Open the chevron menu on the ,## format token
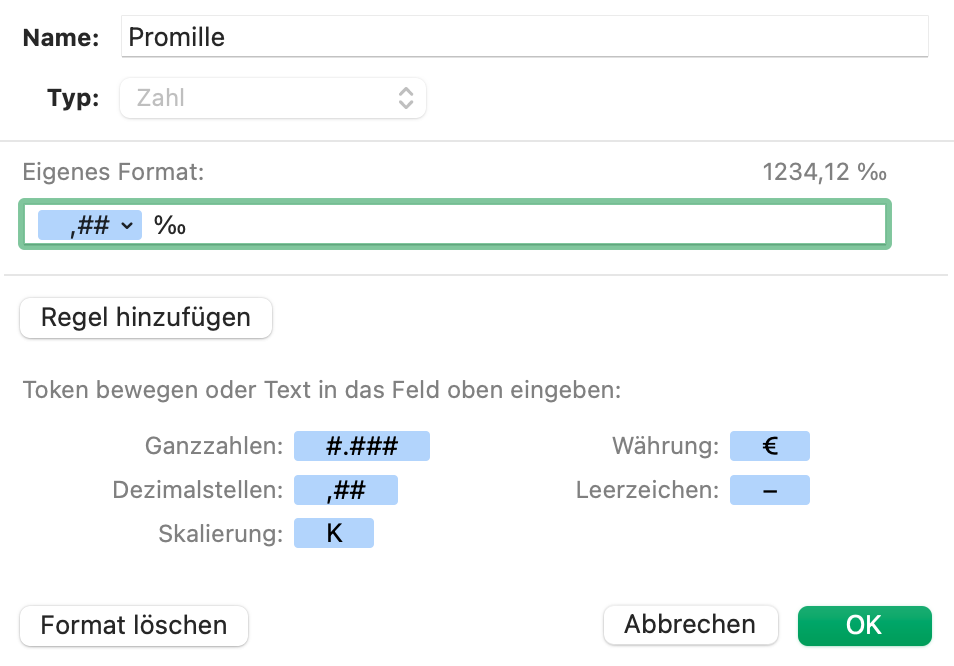The width and height of the screenshot is (954, 666). 127,226
